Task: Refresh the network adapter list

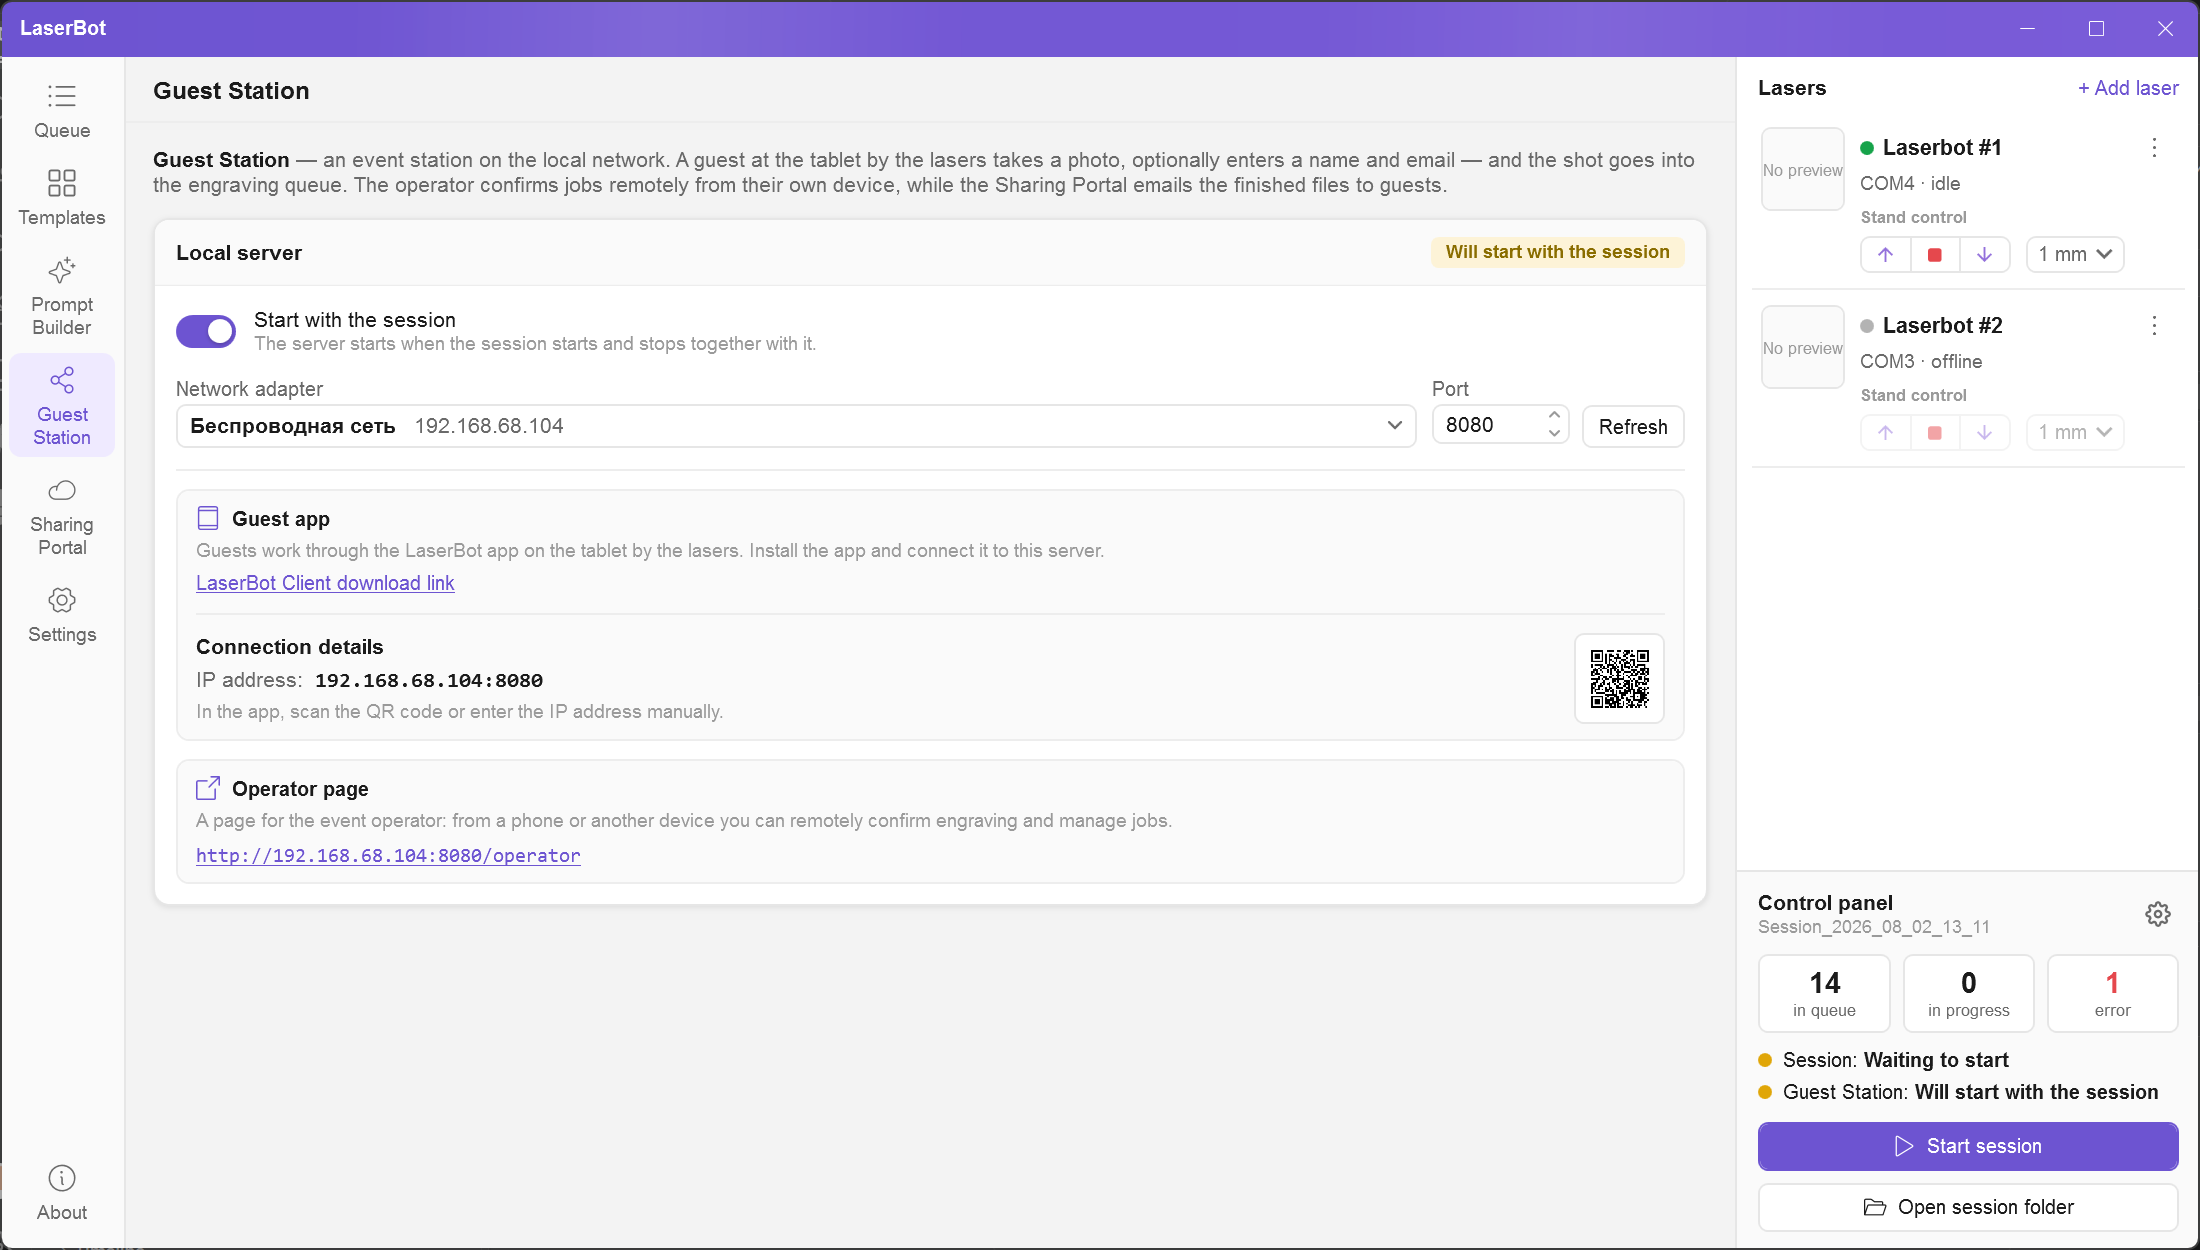Action: [x=1633, y=427]
